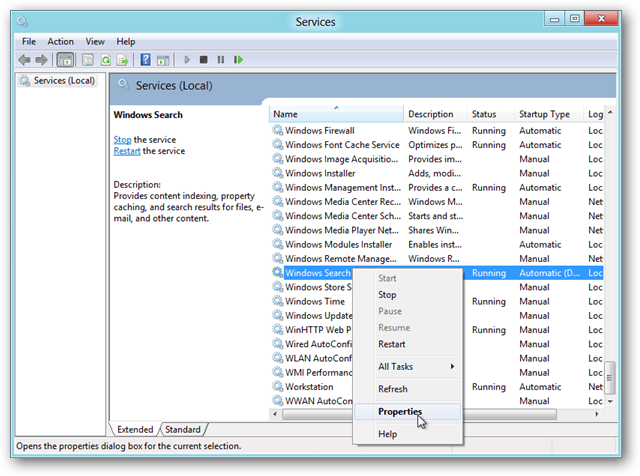640x476 pixels.
Task: Click the Pause Service toolbar icon
Action: (221, 60)
